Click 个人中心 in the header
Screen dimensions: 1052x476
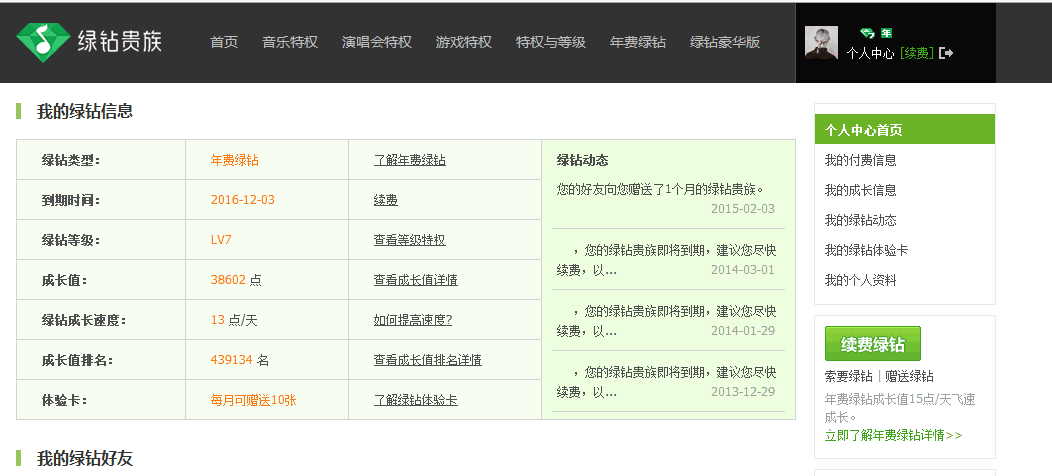[x=870, y=54]
